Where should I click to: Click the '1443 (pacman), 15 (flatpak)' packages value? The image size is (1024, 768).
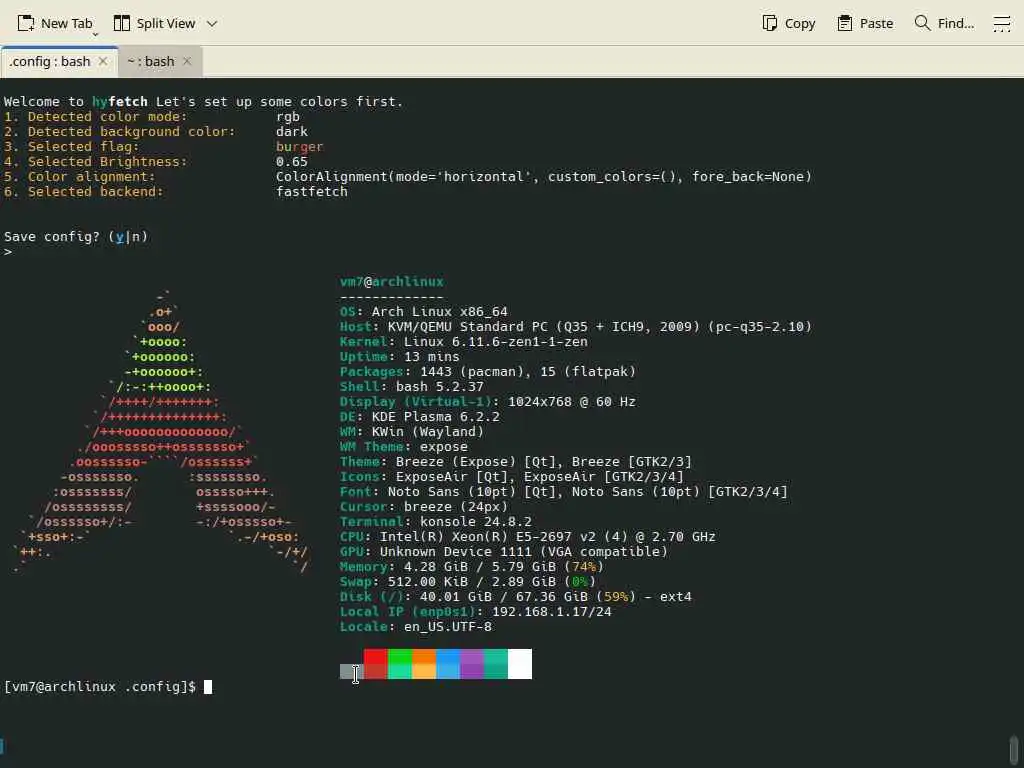pyautogui.click(x=528, y=372)
